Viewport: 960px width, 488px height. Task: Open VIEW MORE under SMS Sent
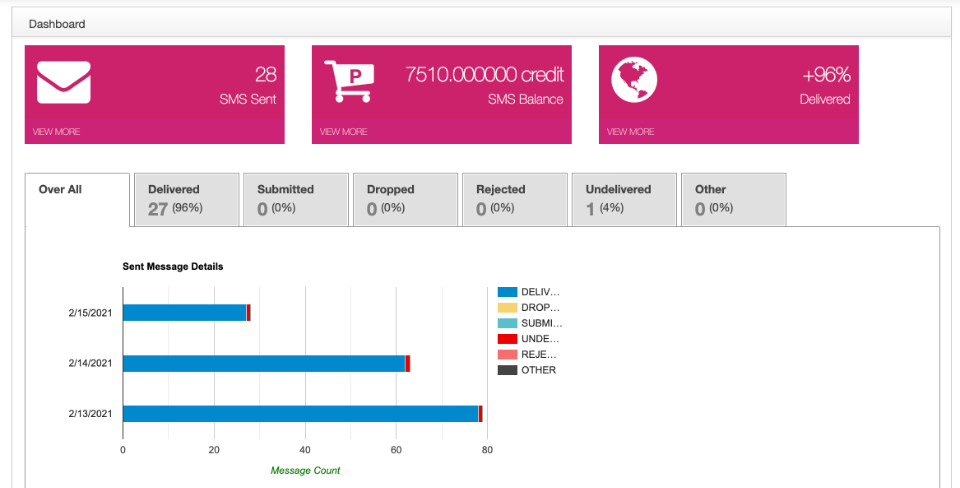coord(56,132)
